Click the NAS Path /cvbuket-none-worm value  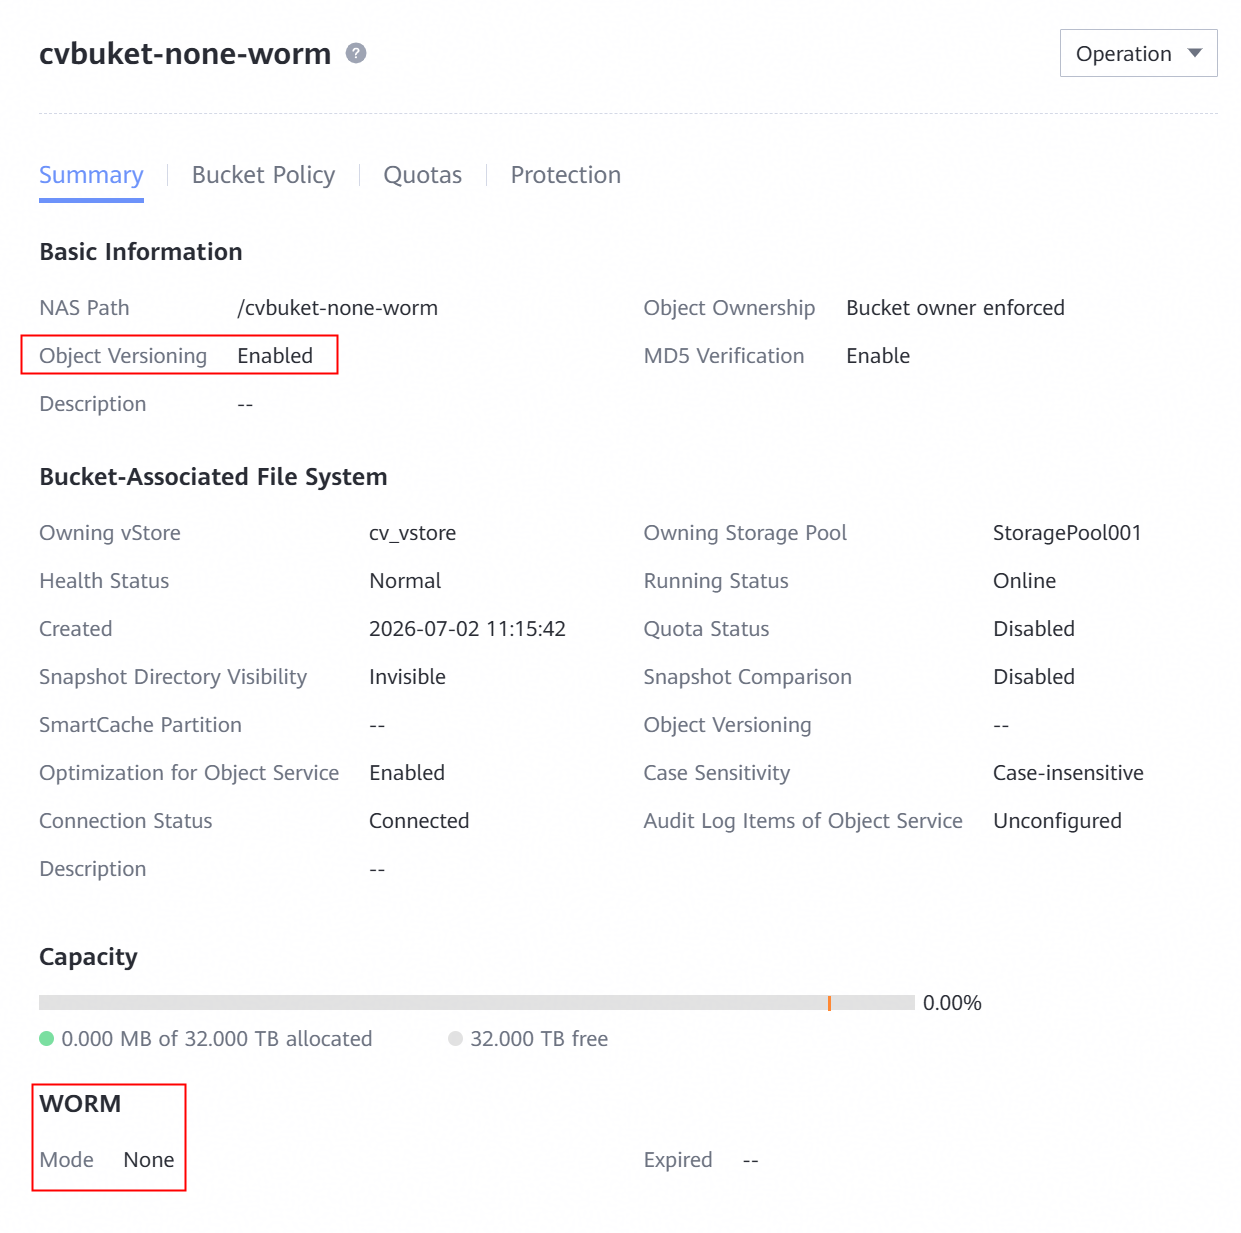pyautogui.click(x=337, y=308)
